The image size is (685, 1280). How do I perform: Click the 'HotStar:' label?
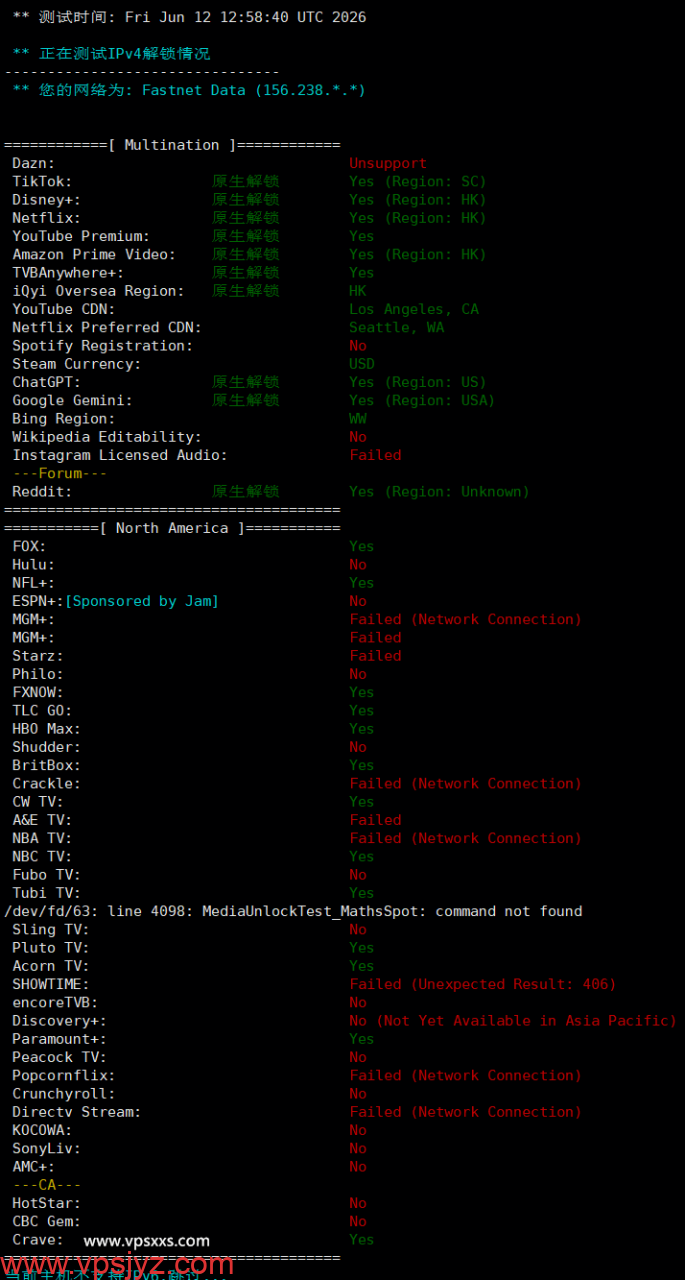click(46, 1203)
